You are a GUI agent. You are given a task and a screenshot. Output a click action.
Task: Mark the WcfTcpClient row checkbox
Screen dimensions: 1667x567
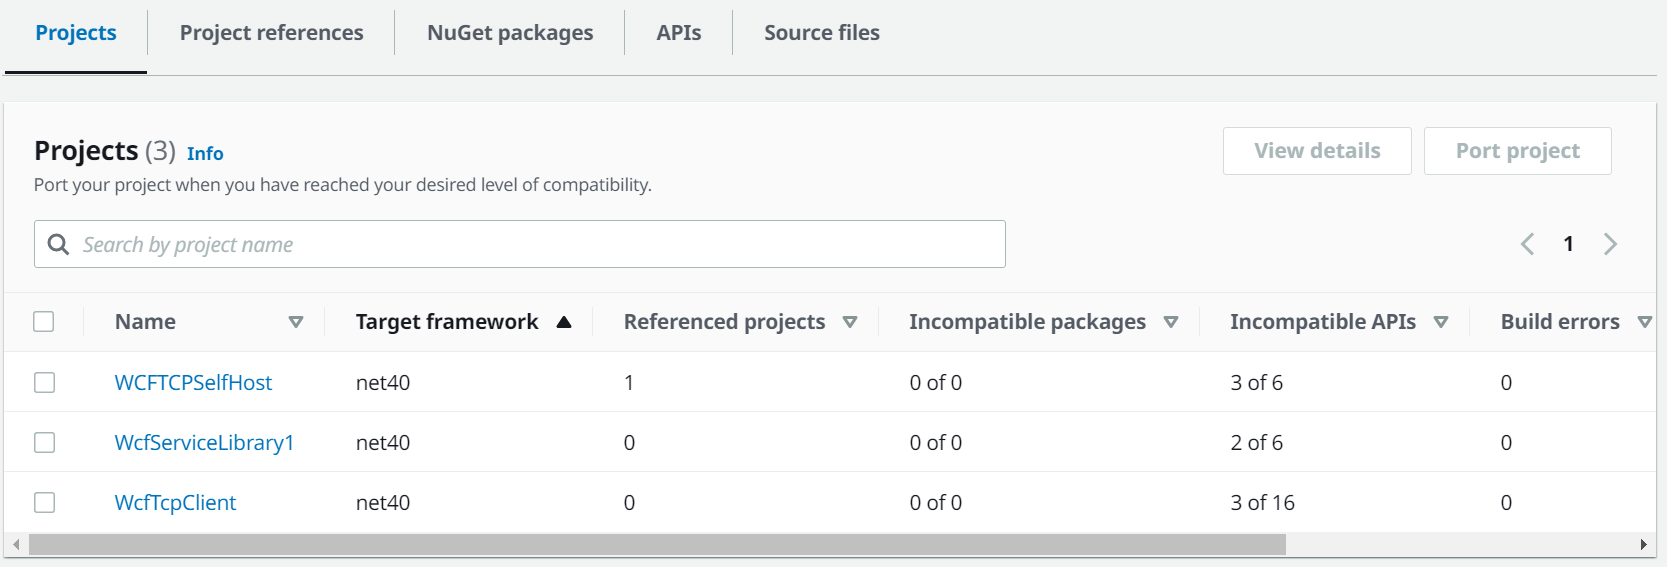pyautogui.click(x=44, y=503)
